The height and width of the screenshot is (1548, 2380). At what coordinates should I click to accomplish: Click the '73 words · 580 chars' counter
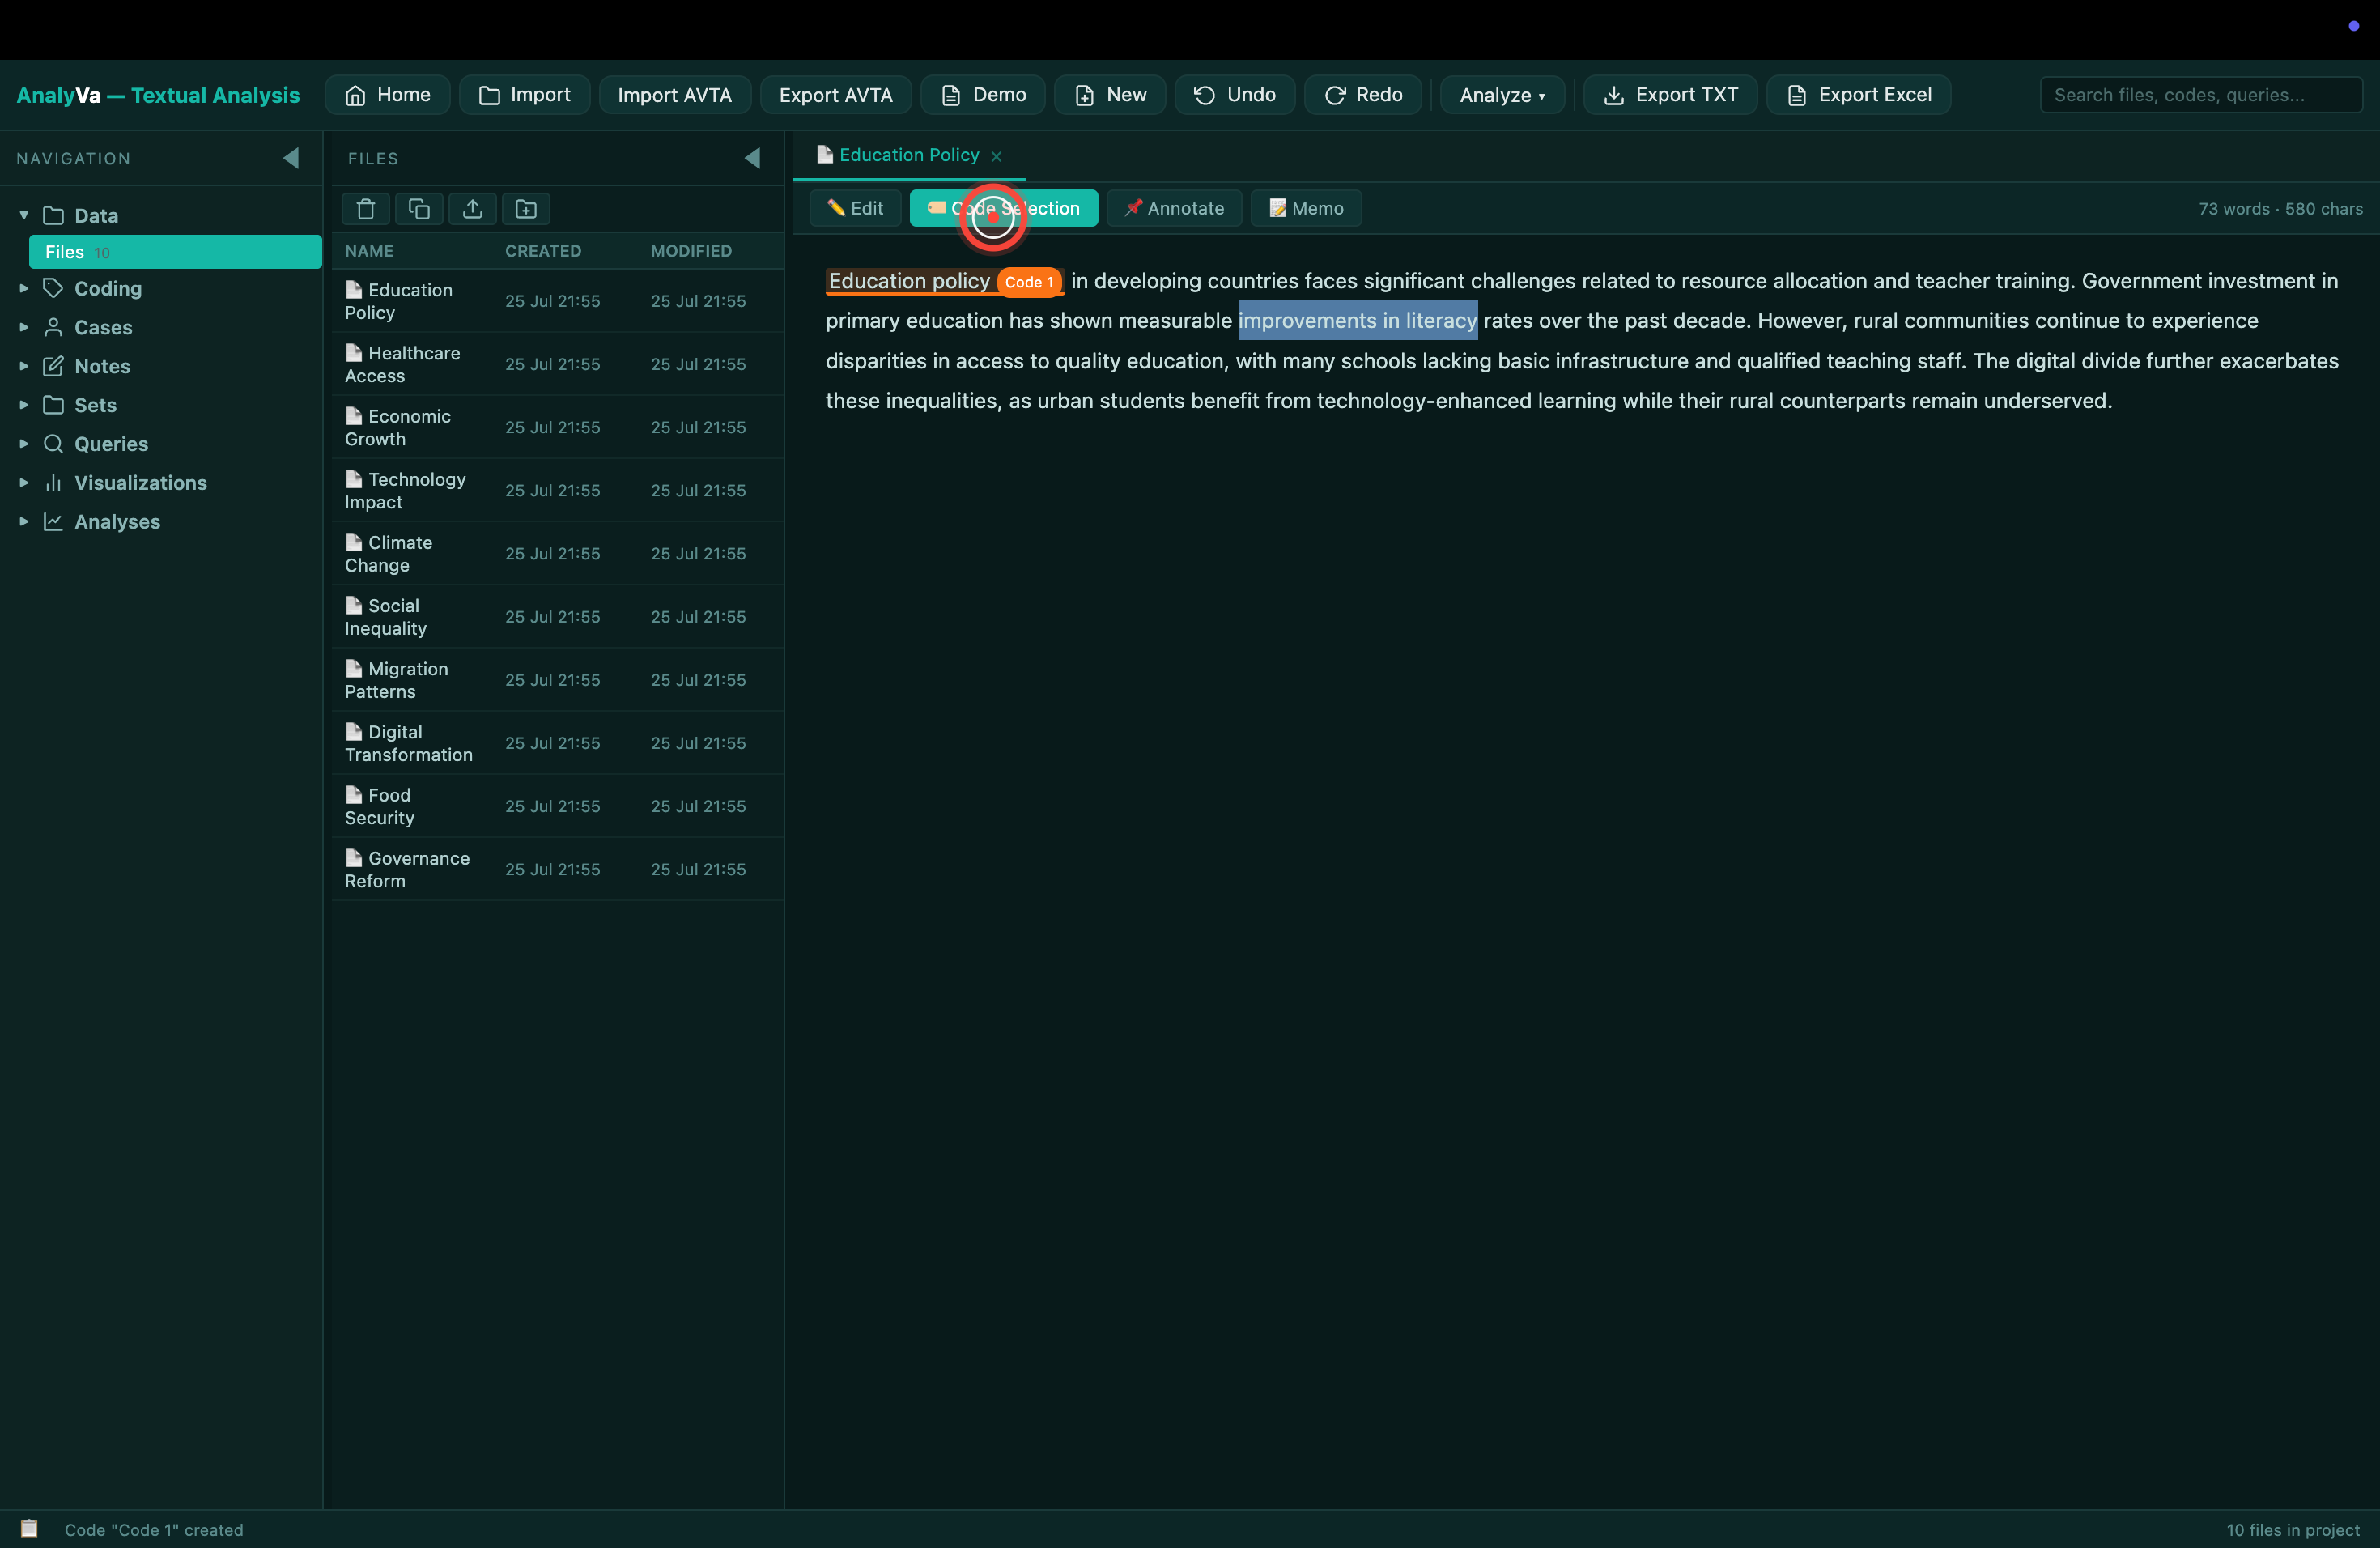point(2280,209)
